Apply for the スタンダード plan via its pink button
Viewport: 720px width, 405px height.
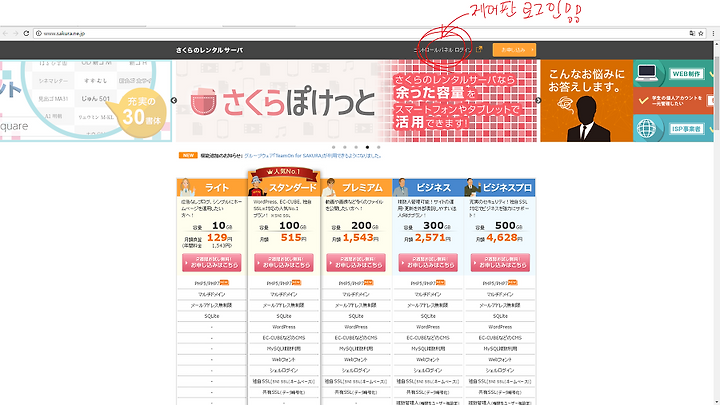click(x=284, y=263)
